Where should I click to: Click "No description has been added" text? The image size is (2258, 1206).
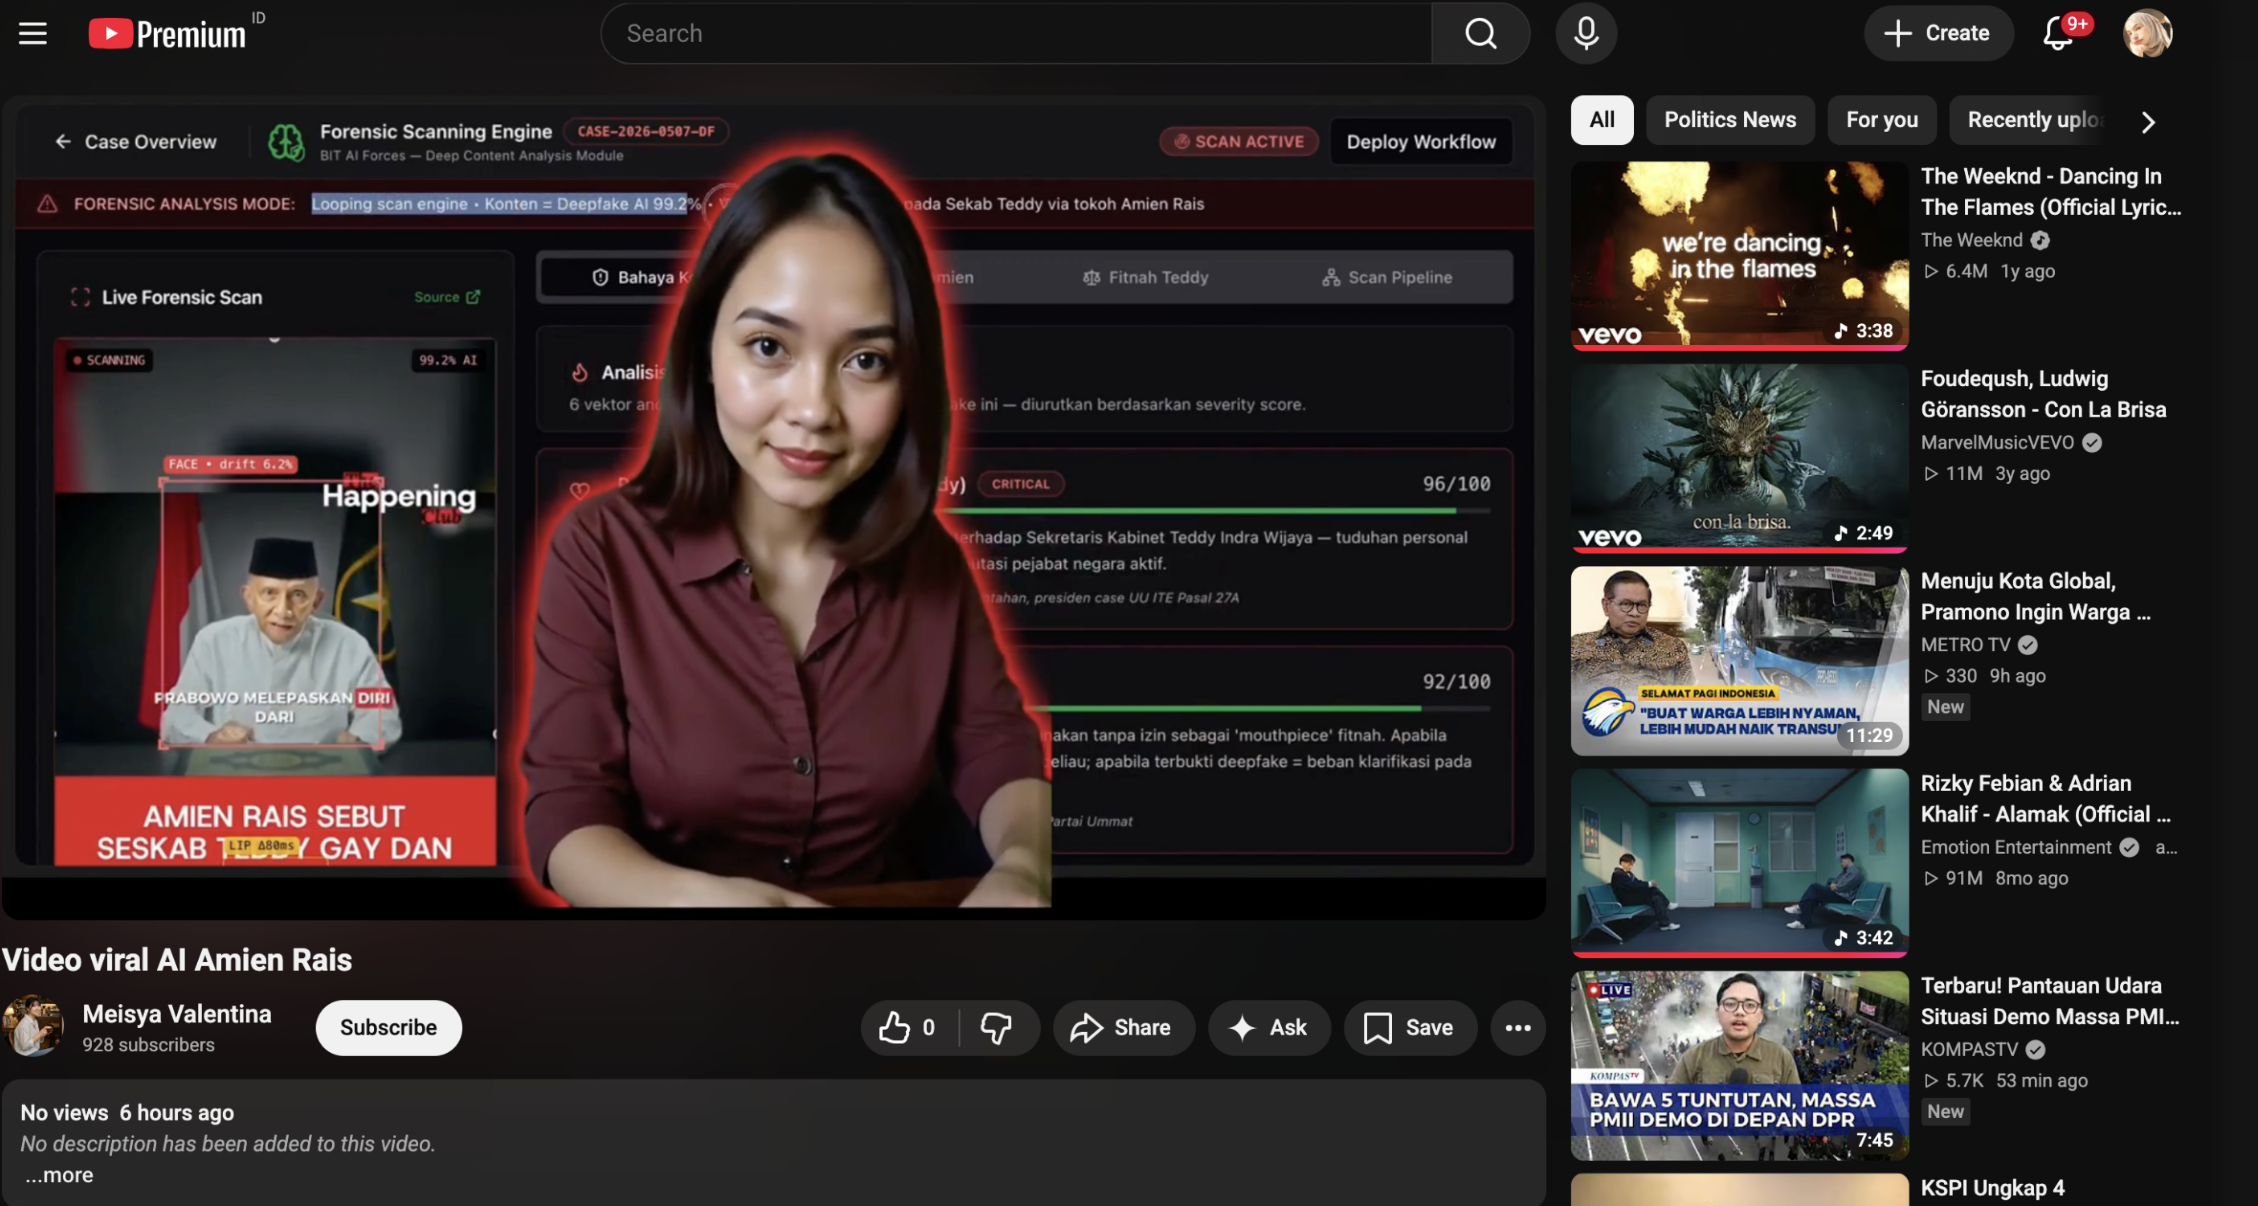[228, 1144]
